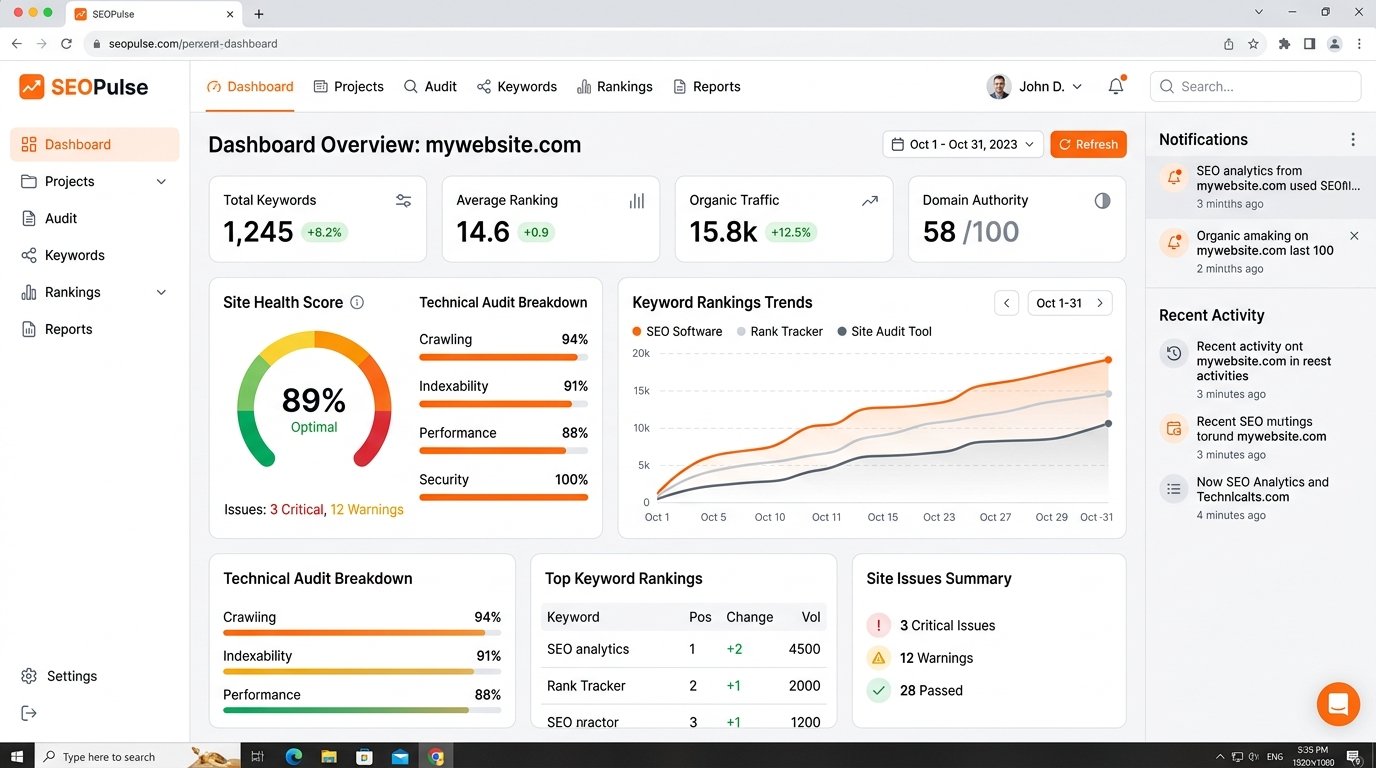
Task: Toggle the SEO Software chart series
Action: click(677, 331)
